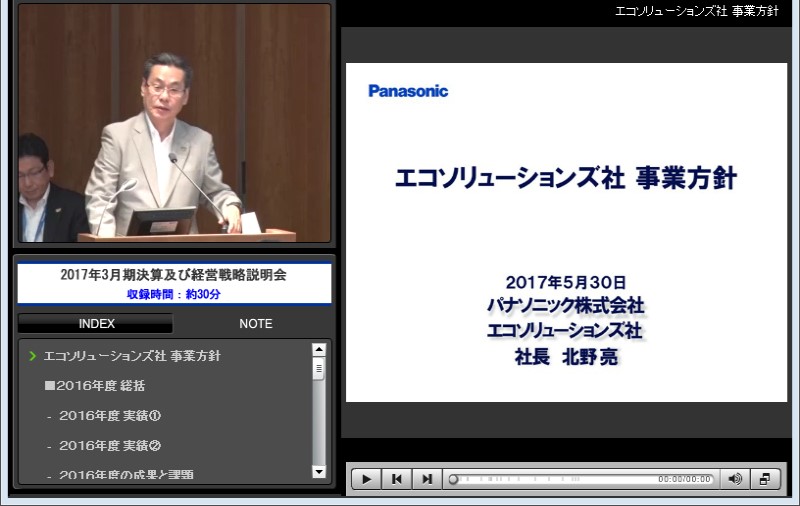Click the seek bar handle knob
The image size is (800, 506).
point(453,479)
